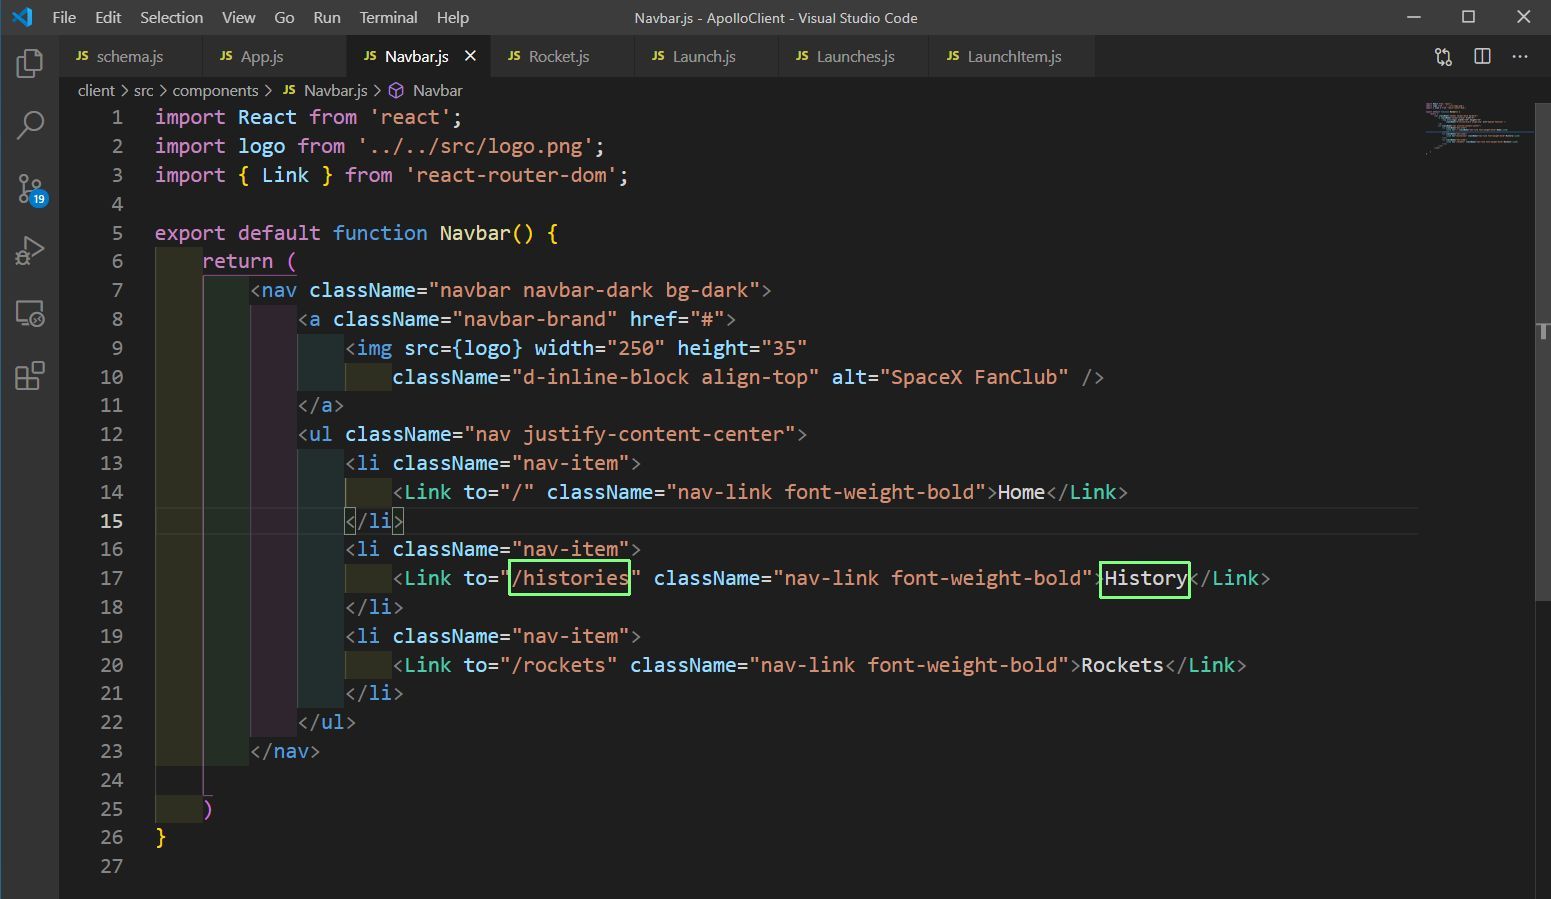The width and height of the screenshot is (1551, 899).
Task: Click the 'Navbar' symbol breadcrumb
Action: click(438, 90)
